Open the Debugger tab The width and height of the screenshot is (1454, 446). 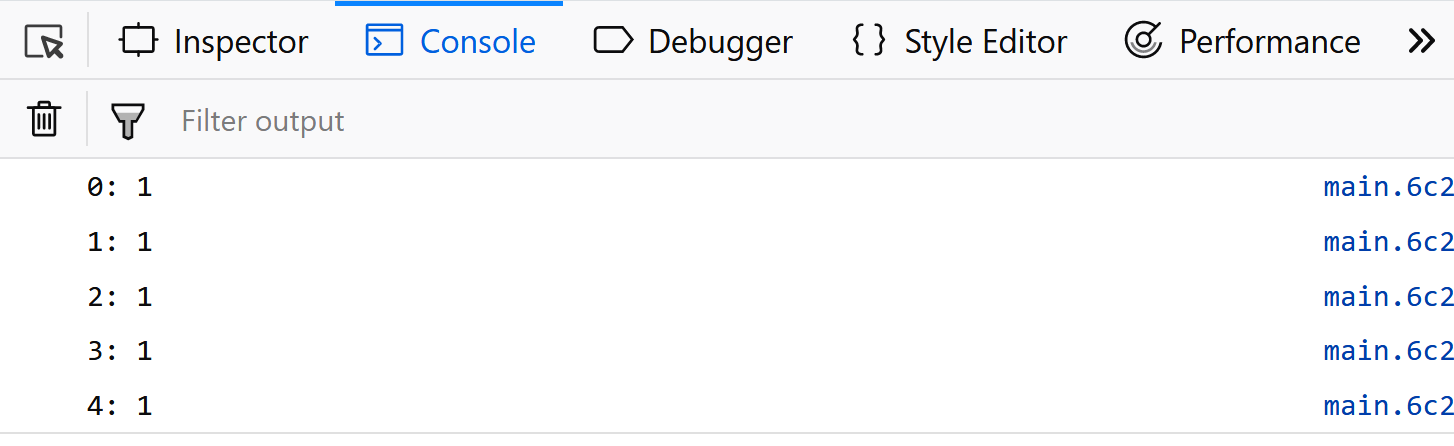(693, 42)
